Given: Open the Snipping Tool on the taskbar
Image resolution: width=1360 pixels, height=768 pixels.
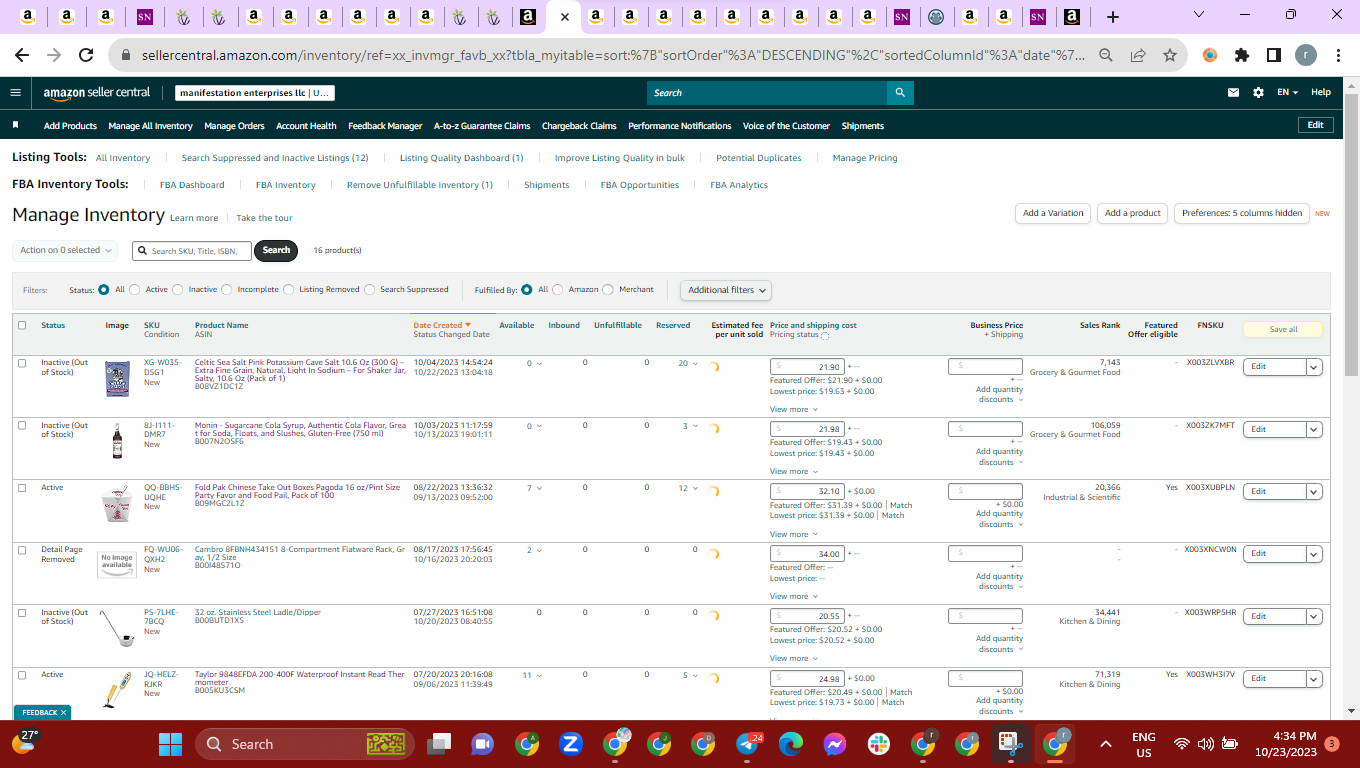Looking at the screenshot, I should tap(1009, 744).
